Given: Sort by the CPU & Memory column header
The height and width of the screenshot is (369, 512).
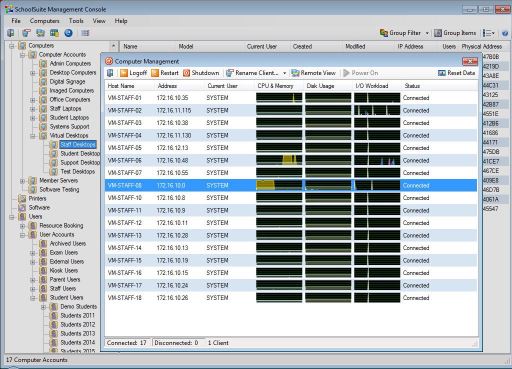Looking at the screenshot, I should 279,86.
